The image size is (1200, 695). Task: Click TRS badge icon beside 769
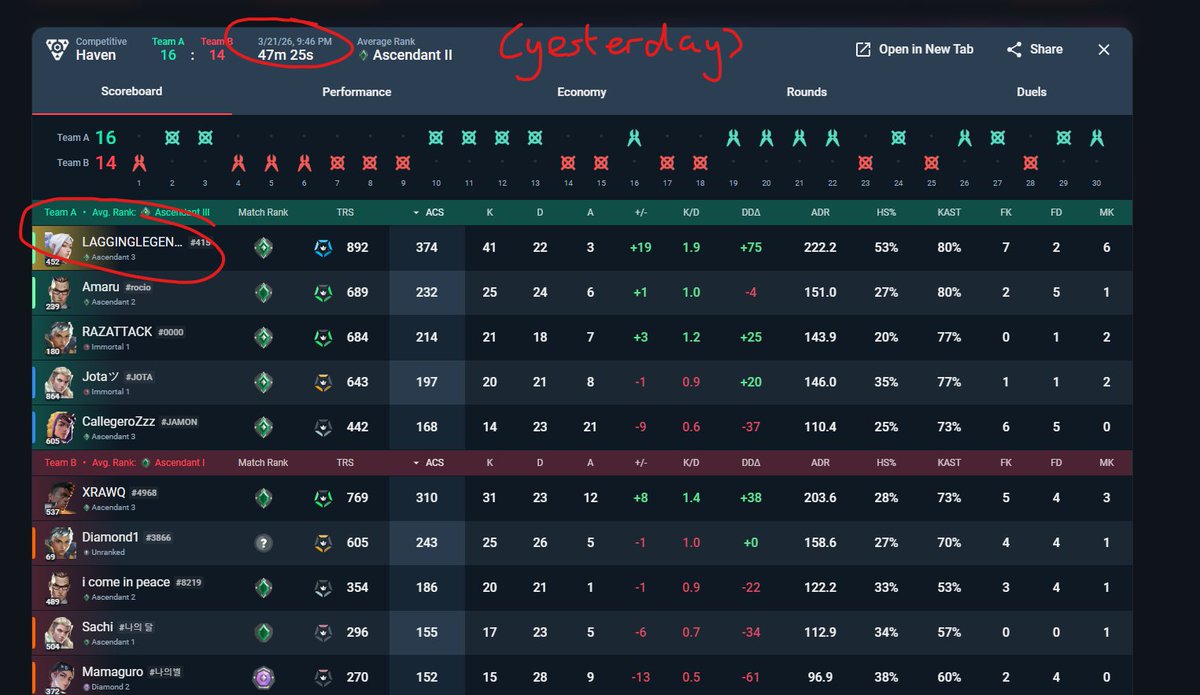pos(322,497)
